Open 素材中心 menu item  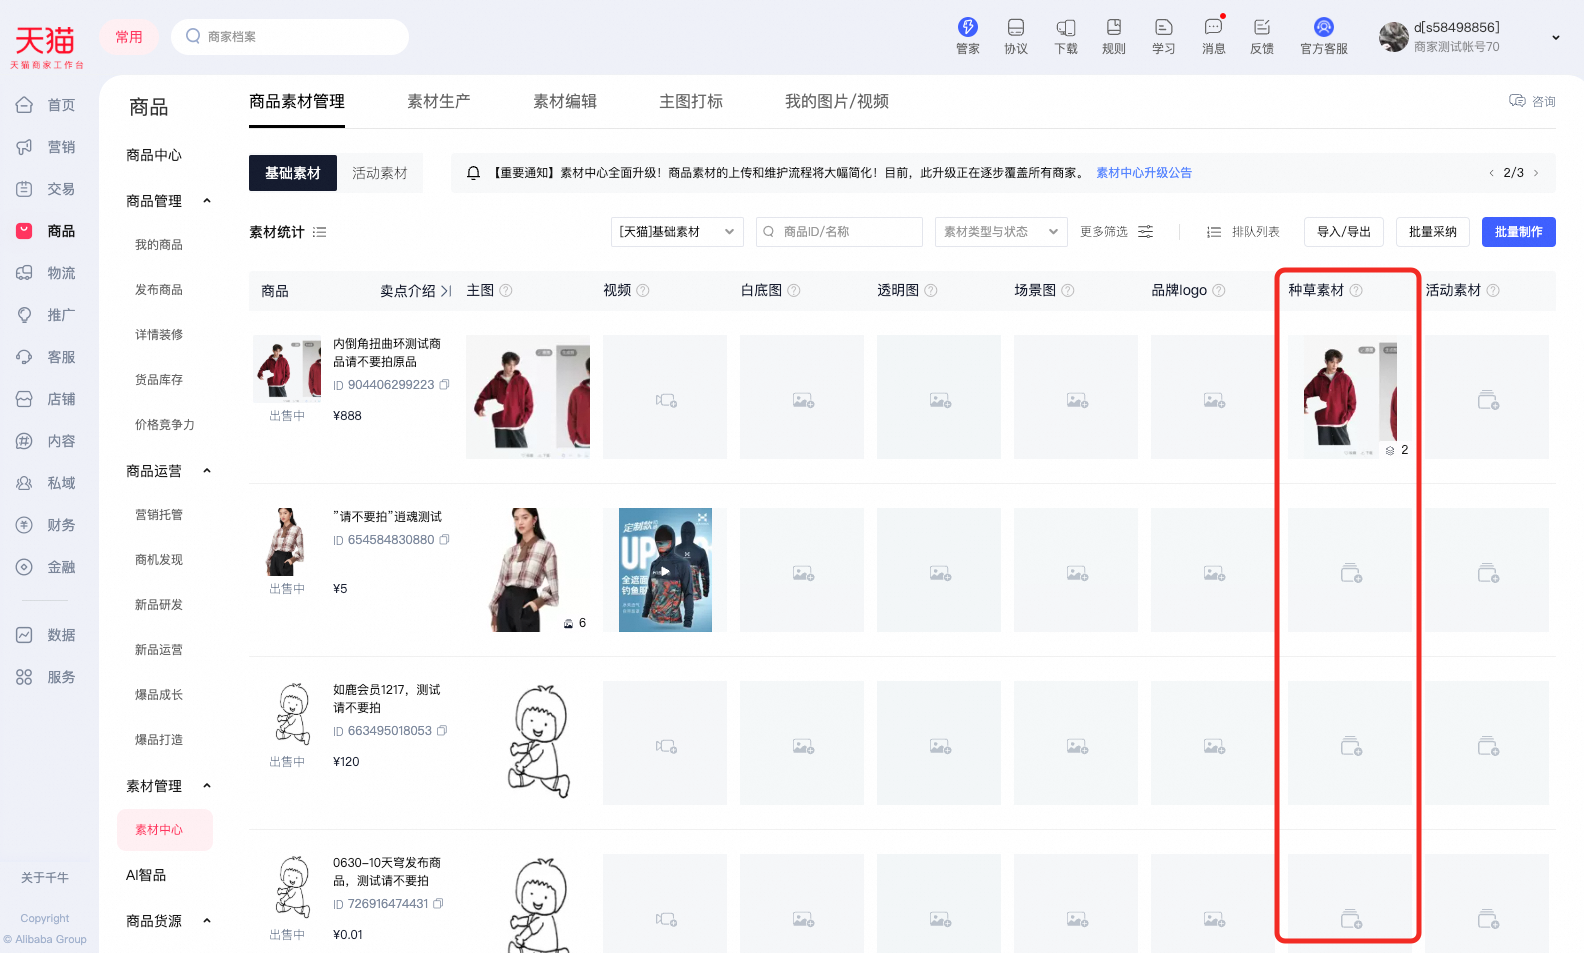pos(164,830)
